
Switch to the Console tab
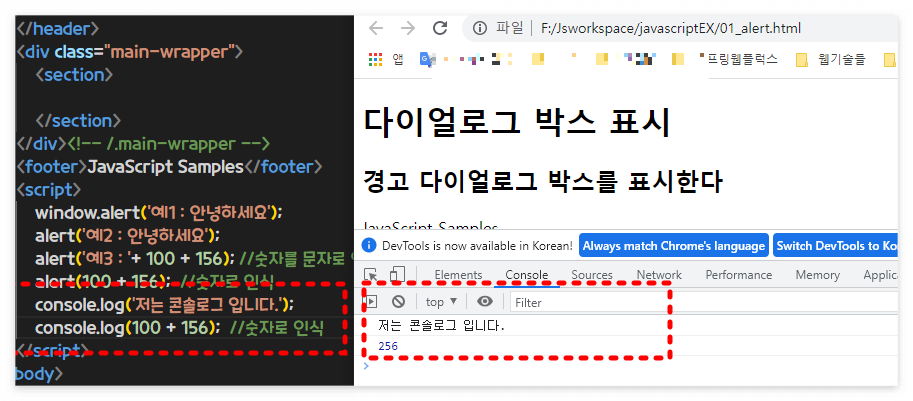[527, 275]
